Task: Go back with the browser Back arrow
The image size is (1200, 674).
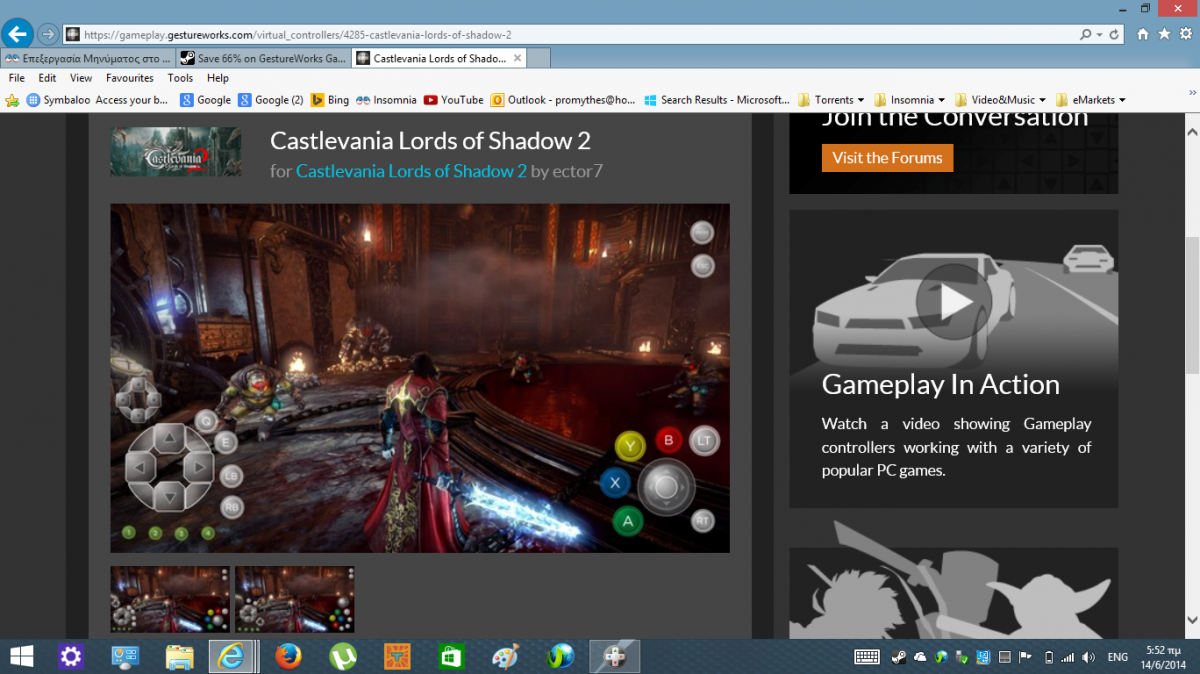Action: click(17, 33)
